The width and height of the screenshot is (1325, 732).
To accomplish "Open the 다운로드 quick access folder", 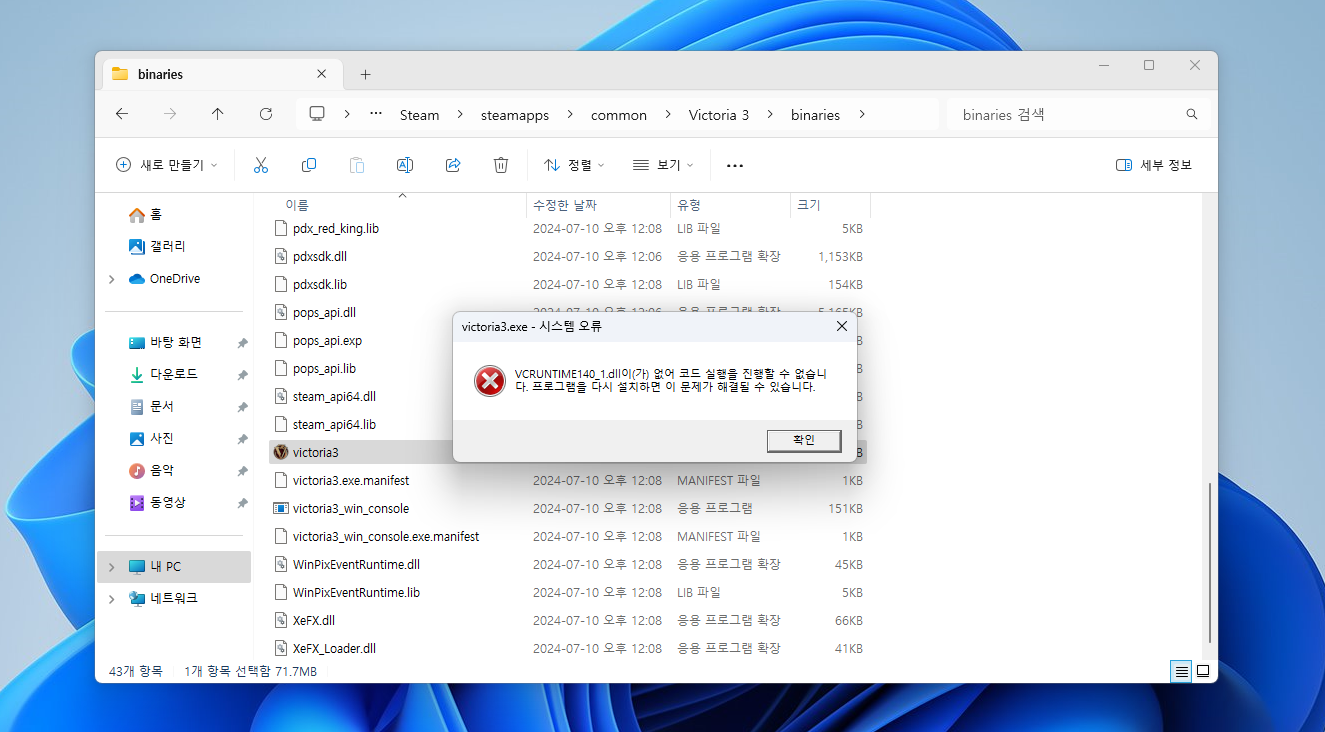I will [164, 375].
